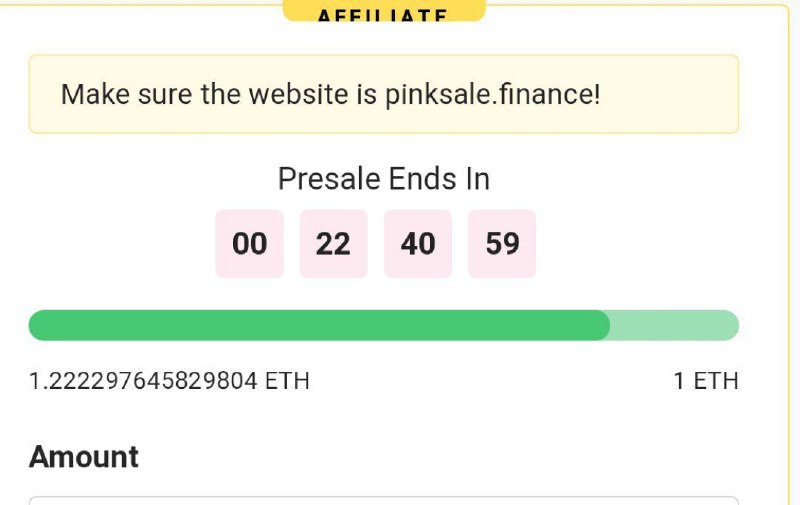Screen dimensions: 800x505
Task: Click the "pinksale.finance!" text in the banner
Action: point(493,95)
